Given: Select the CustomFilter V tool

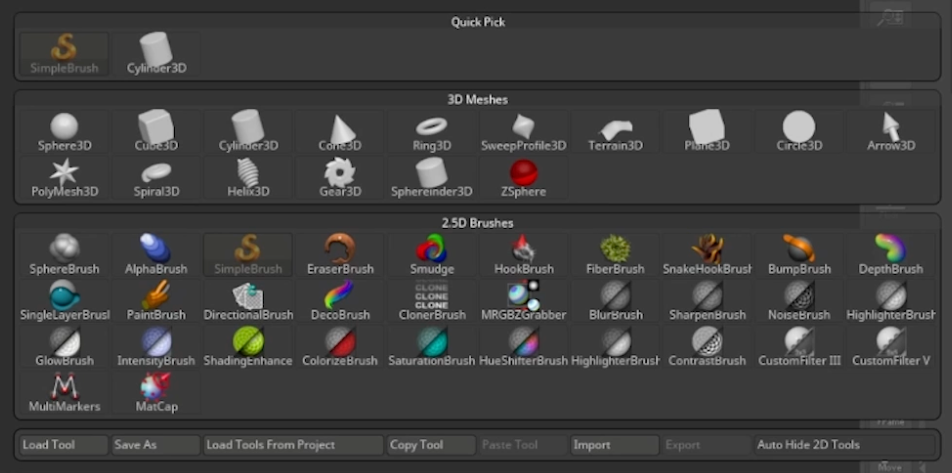Looking at the screenshot, I should point(891,347).
